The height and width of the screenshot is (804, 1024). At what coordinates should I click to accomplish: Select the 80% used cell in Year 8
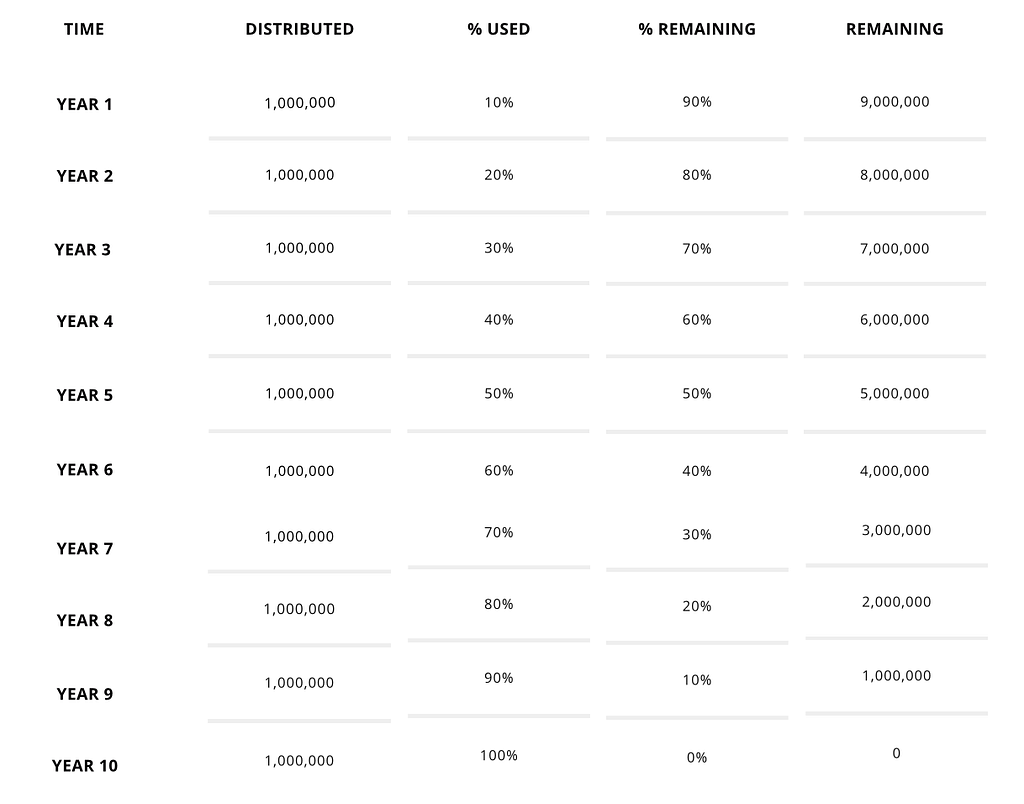point(499,605)
